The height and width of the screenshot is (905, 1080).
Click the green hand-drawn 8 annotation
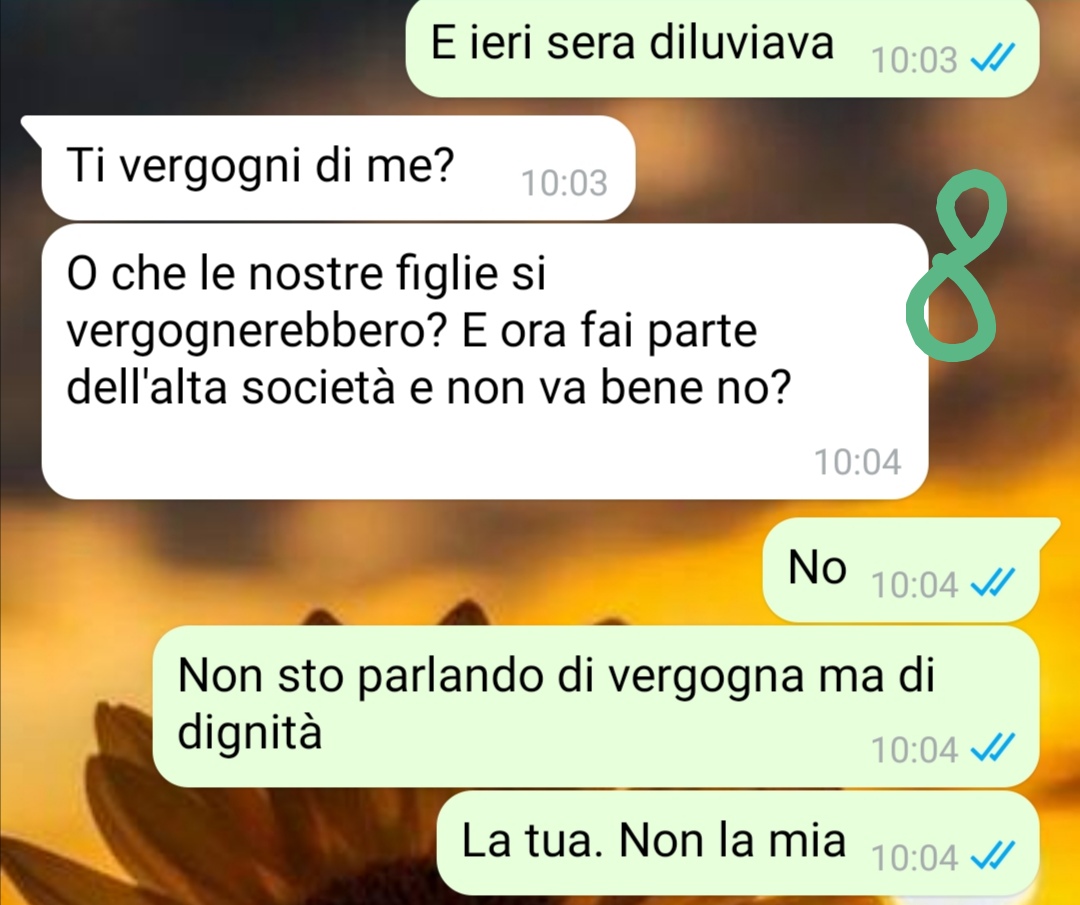[956, 264]
